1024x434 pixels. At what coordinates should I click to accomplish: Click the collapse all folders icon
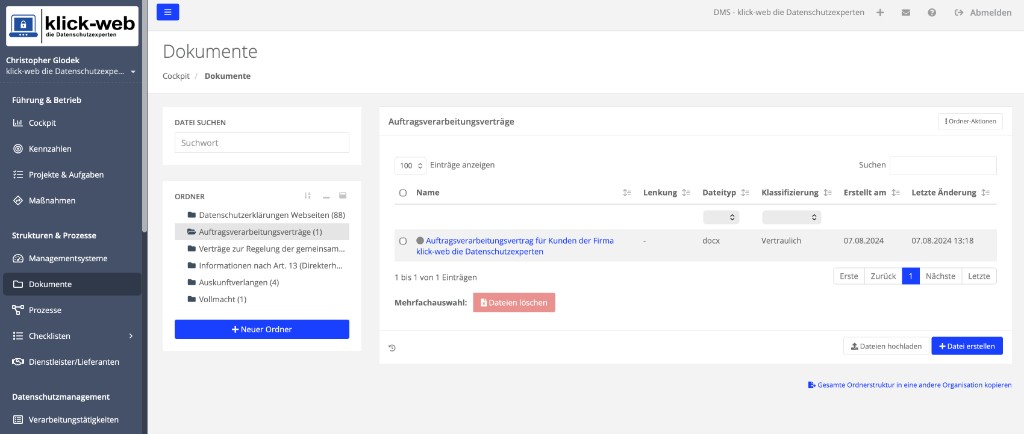click(x=326, y=196)
